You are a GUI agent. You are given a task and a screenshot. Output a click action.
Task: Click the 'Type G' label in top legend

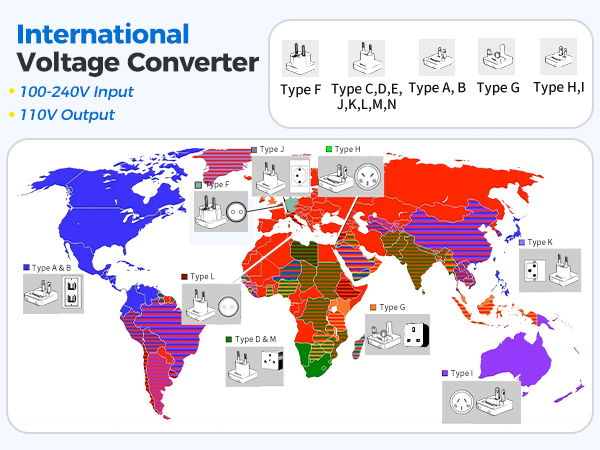[498, 88]
